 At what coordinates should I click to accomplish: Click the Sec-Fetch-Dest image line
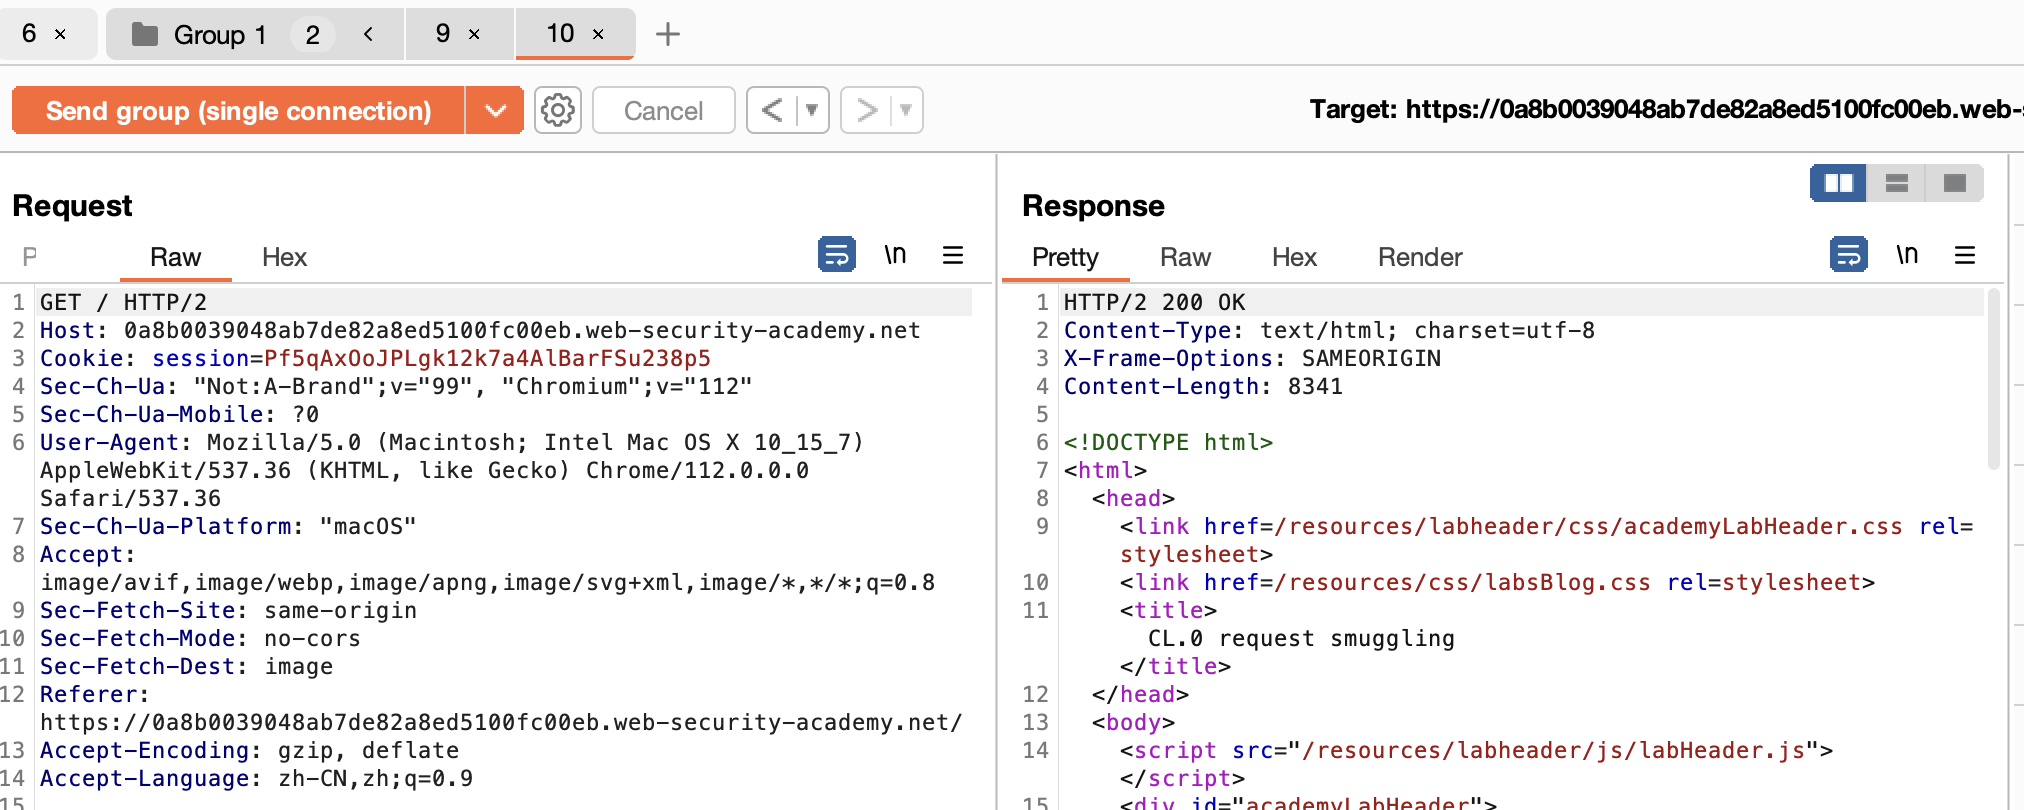pos(186,666)
